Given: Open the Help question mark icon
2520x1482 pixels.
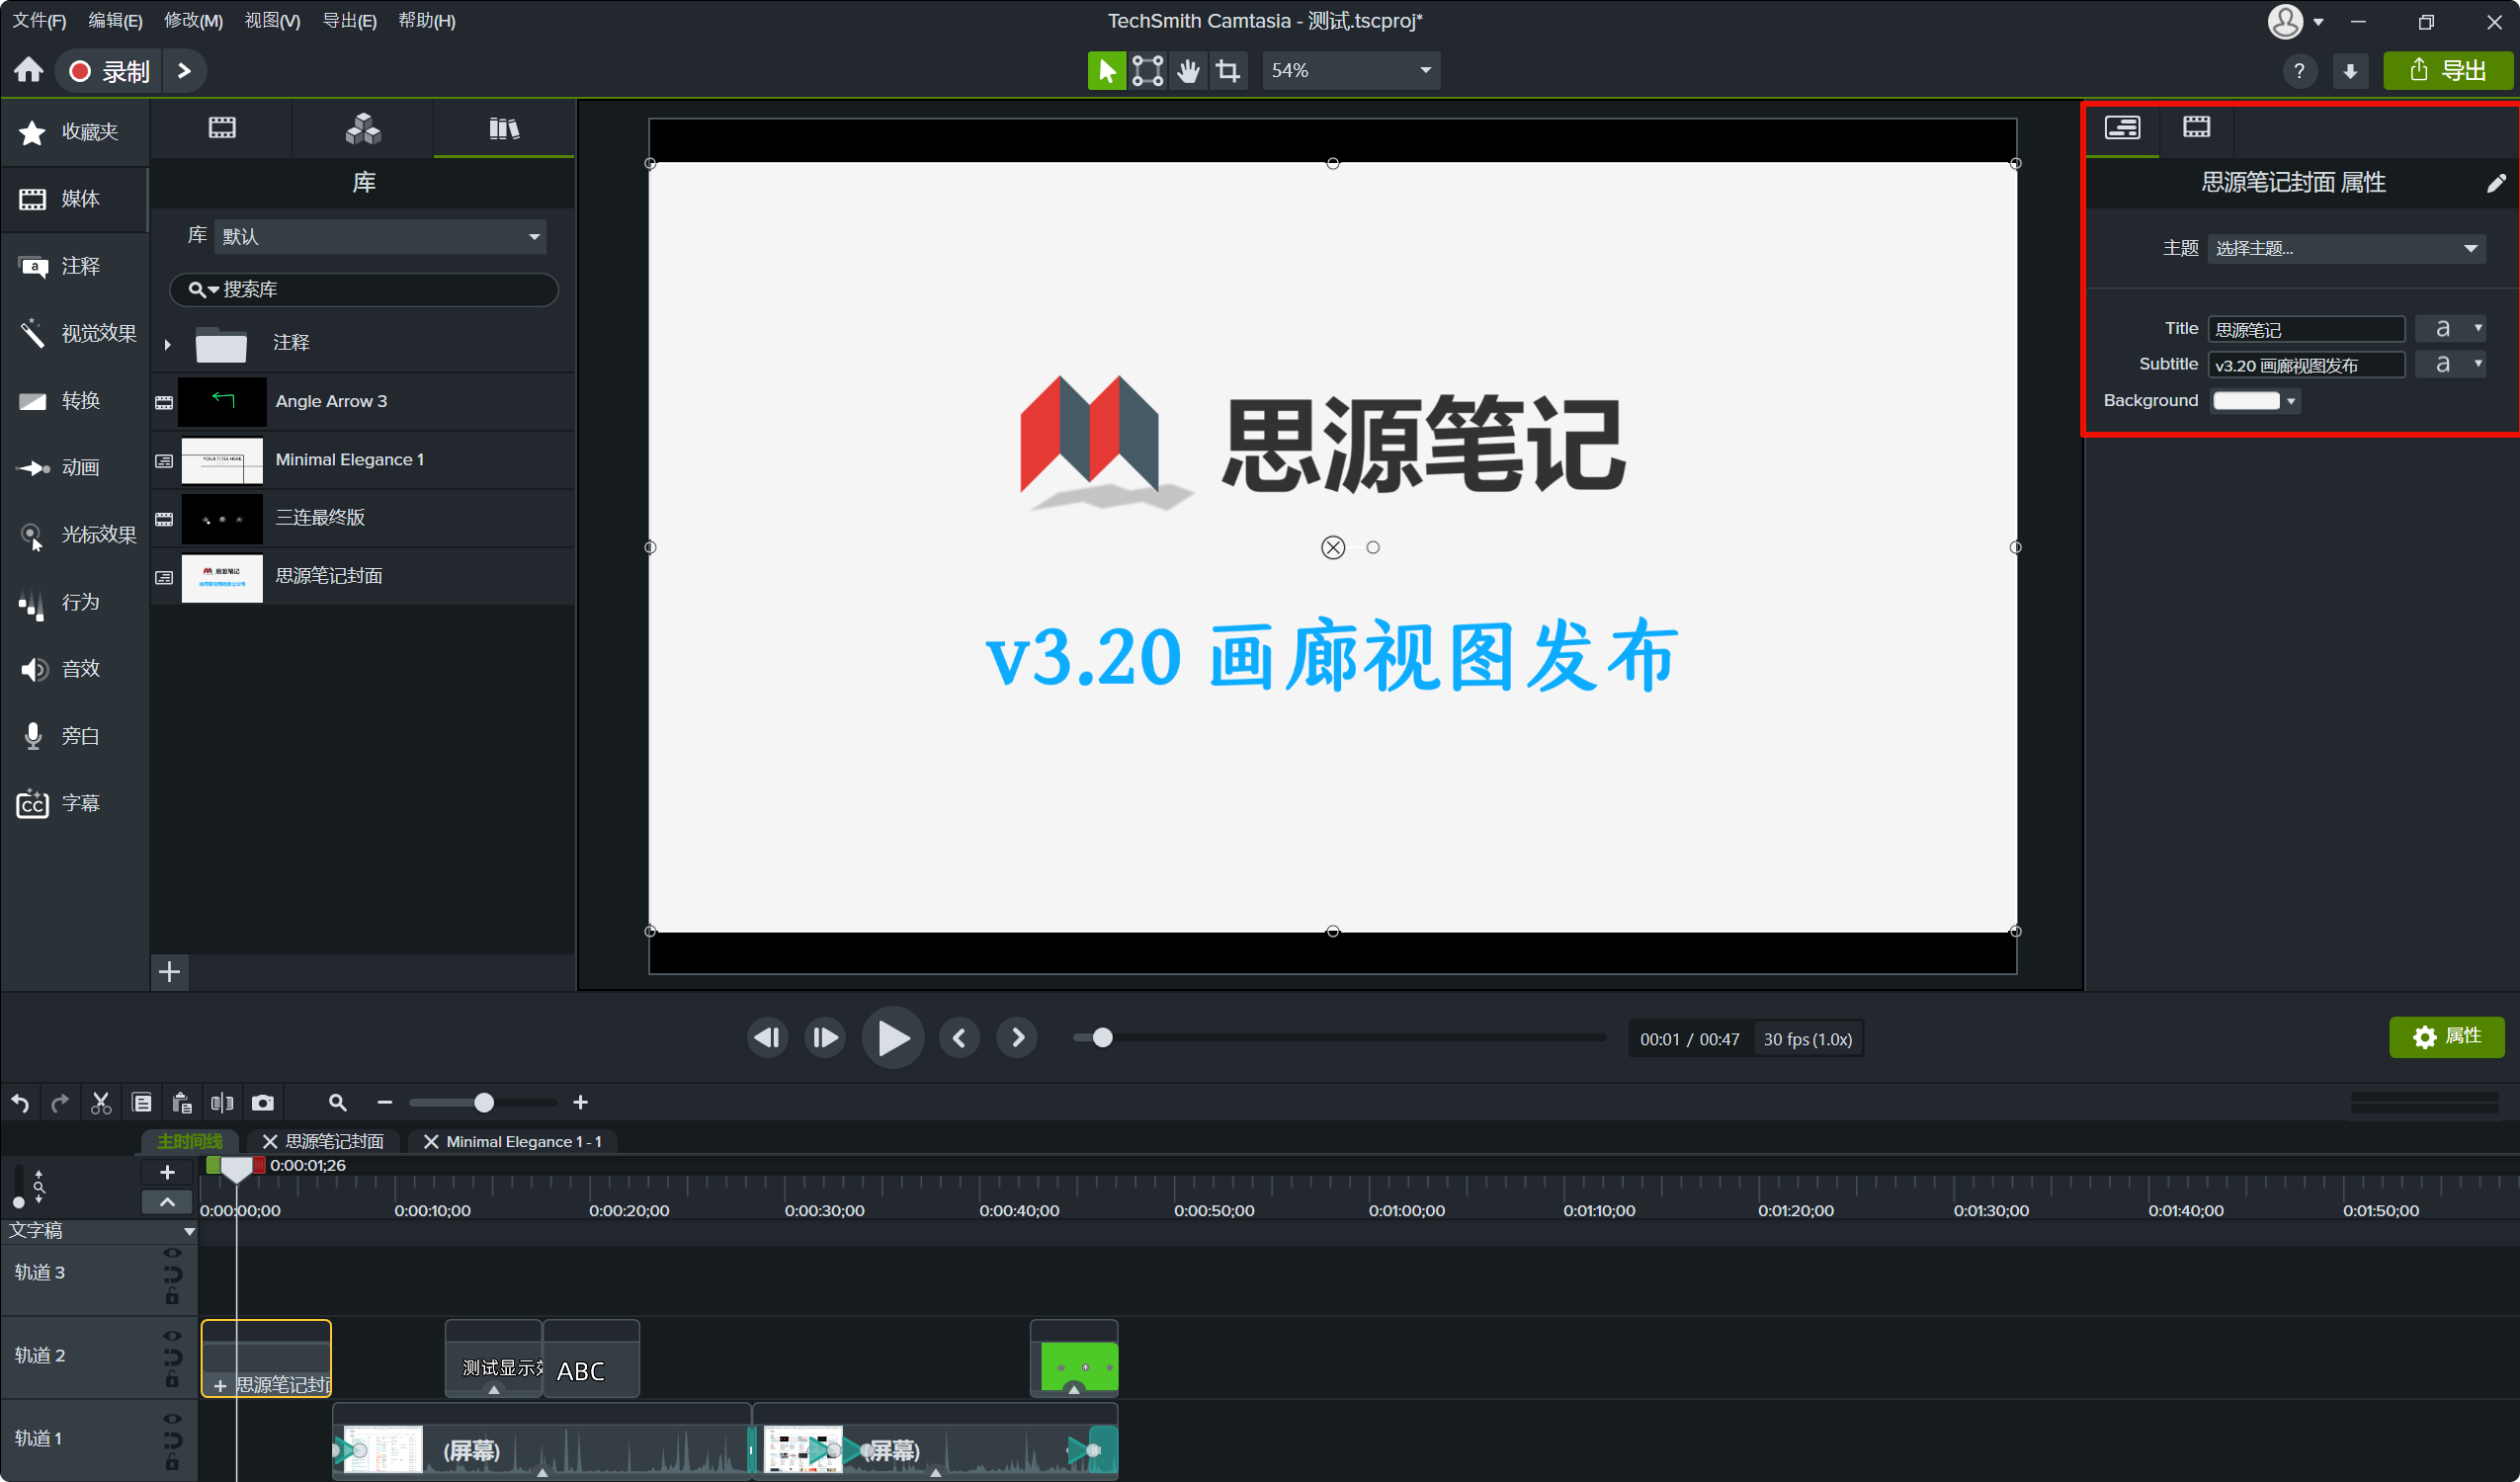Looking at the screenshot, I should pos(2299,71).
